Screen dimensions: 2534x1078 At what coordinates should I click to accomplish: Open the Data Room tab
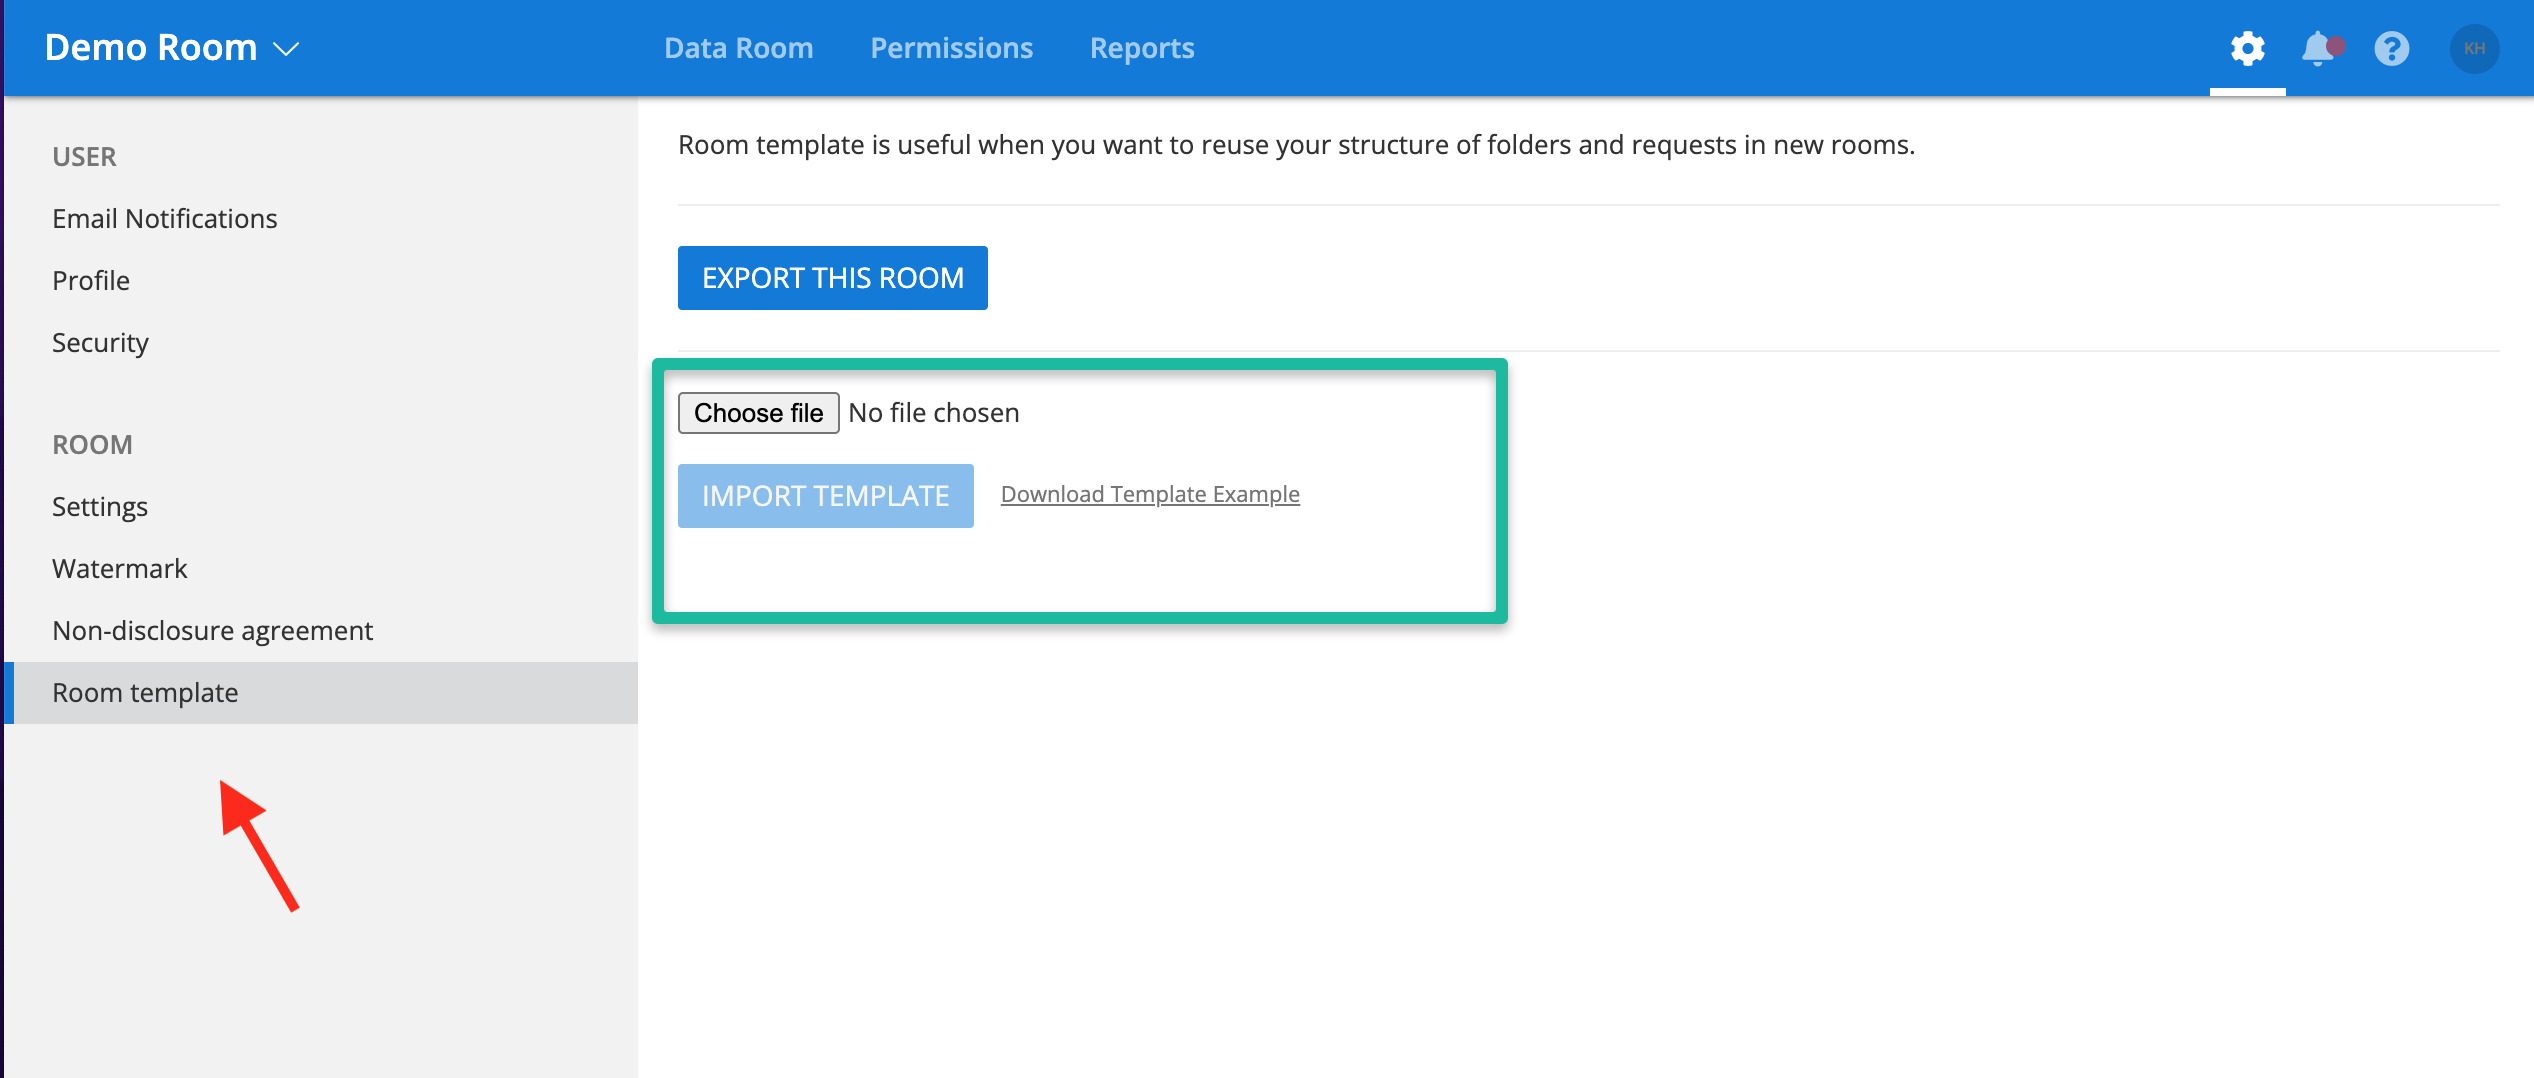coord(738,47)
